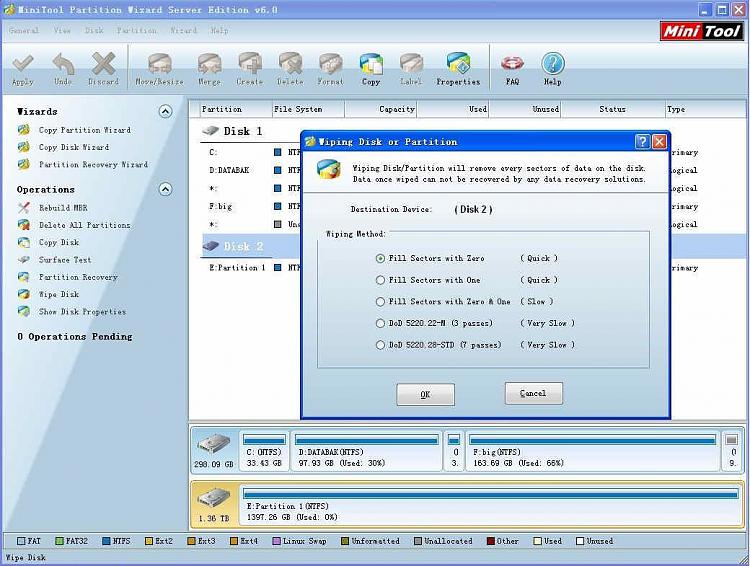750x566 pixels.
Task: Click C: (NTFS) block in disk map
Action: click(x=264, y=451)
